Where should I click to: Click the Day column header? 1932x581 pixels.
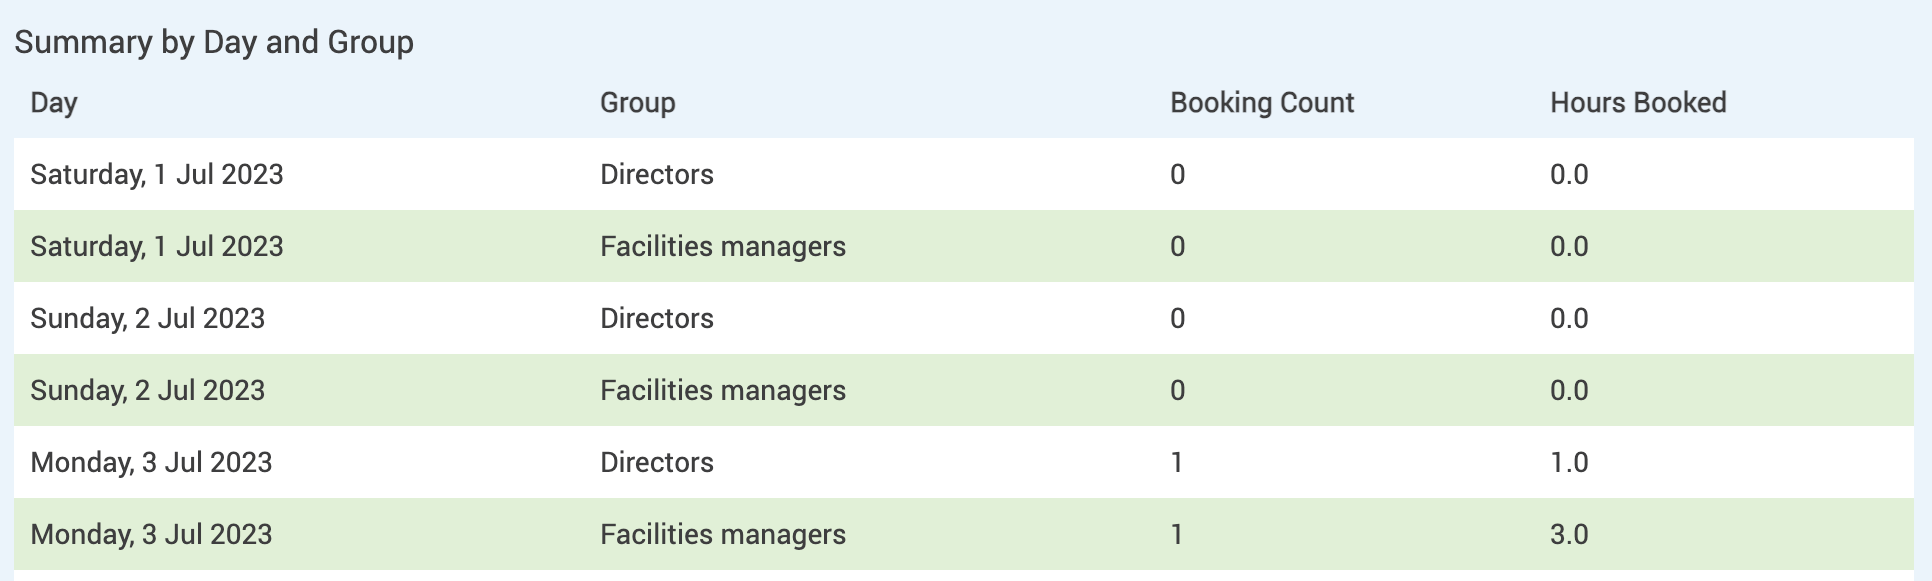point(54,103)
